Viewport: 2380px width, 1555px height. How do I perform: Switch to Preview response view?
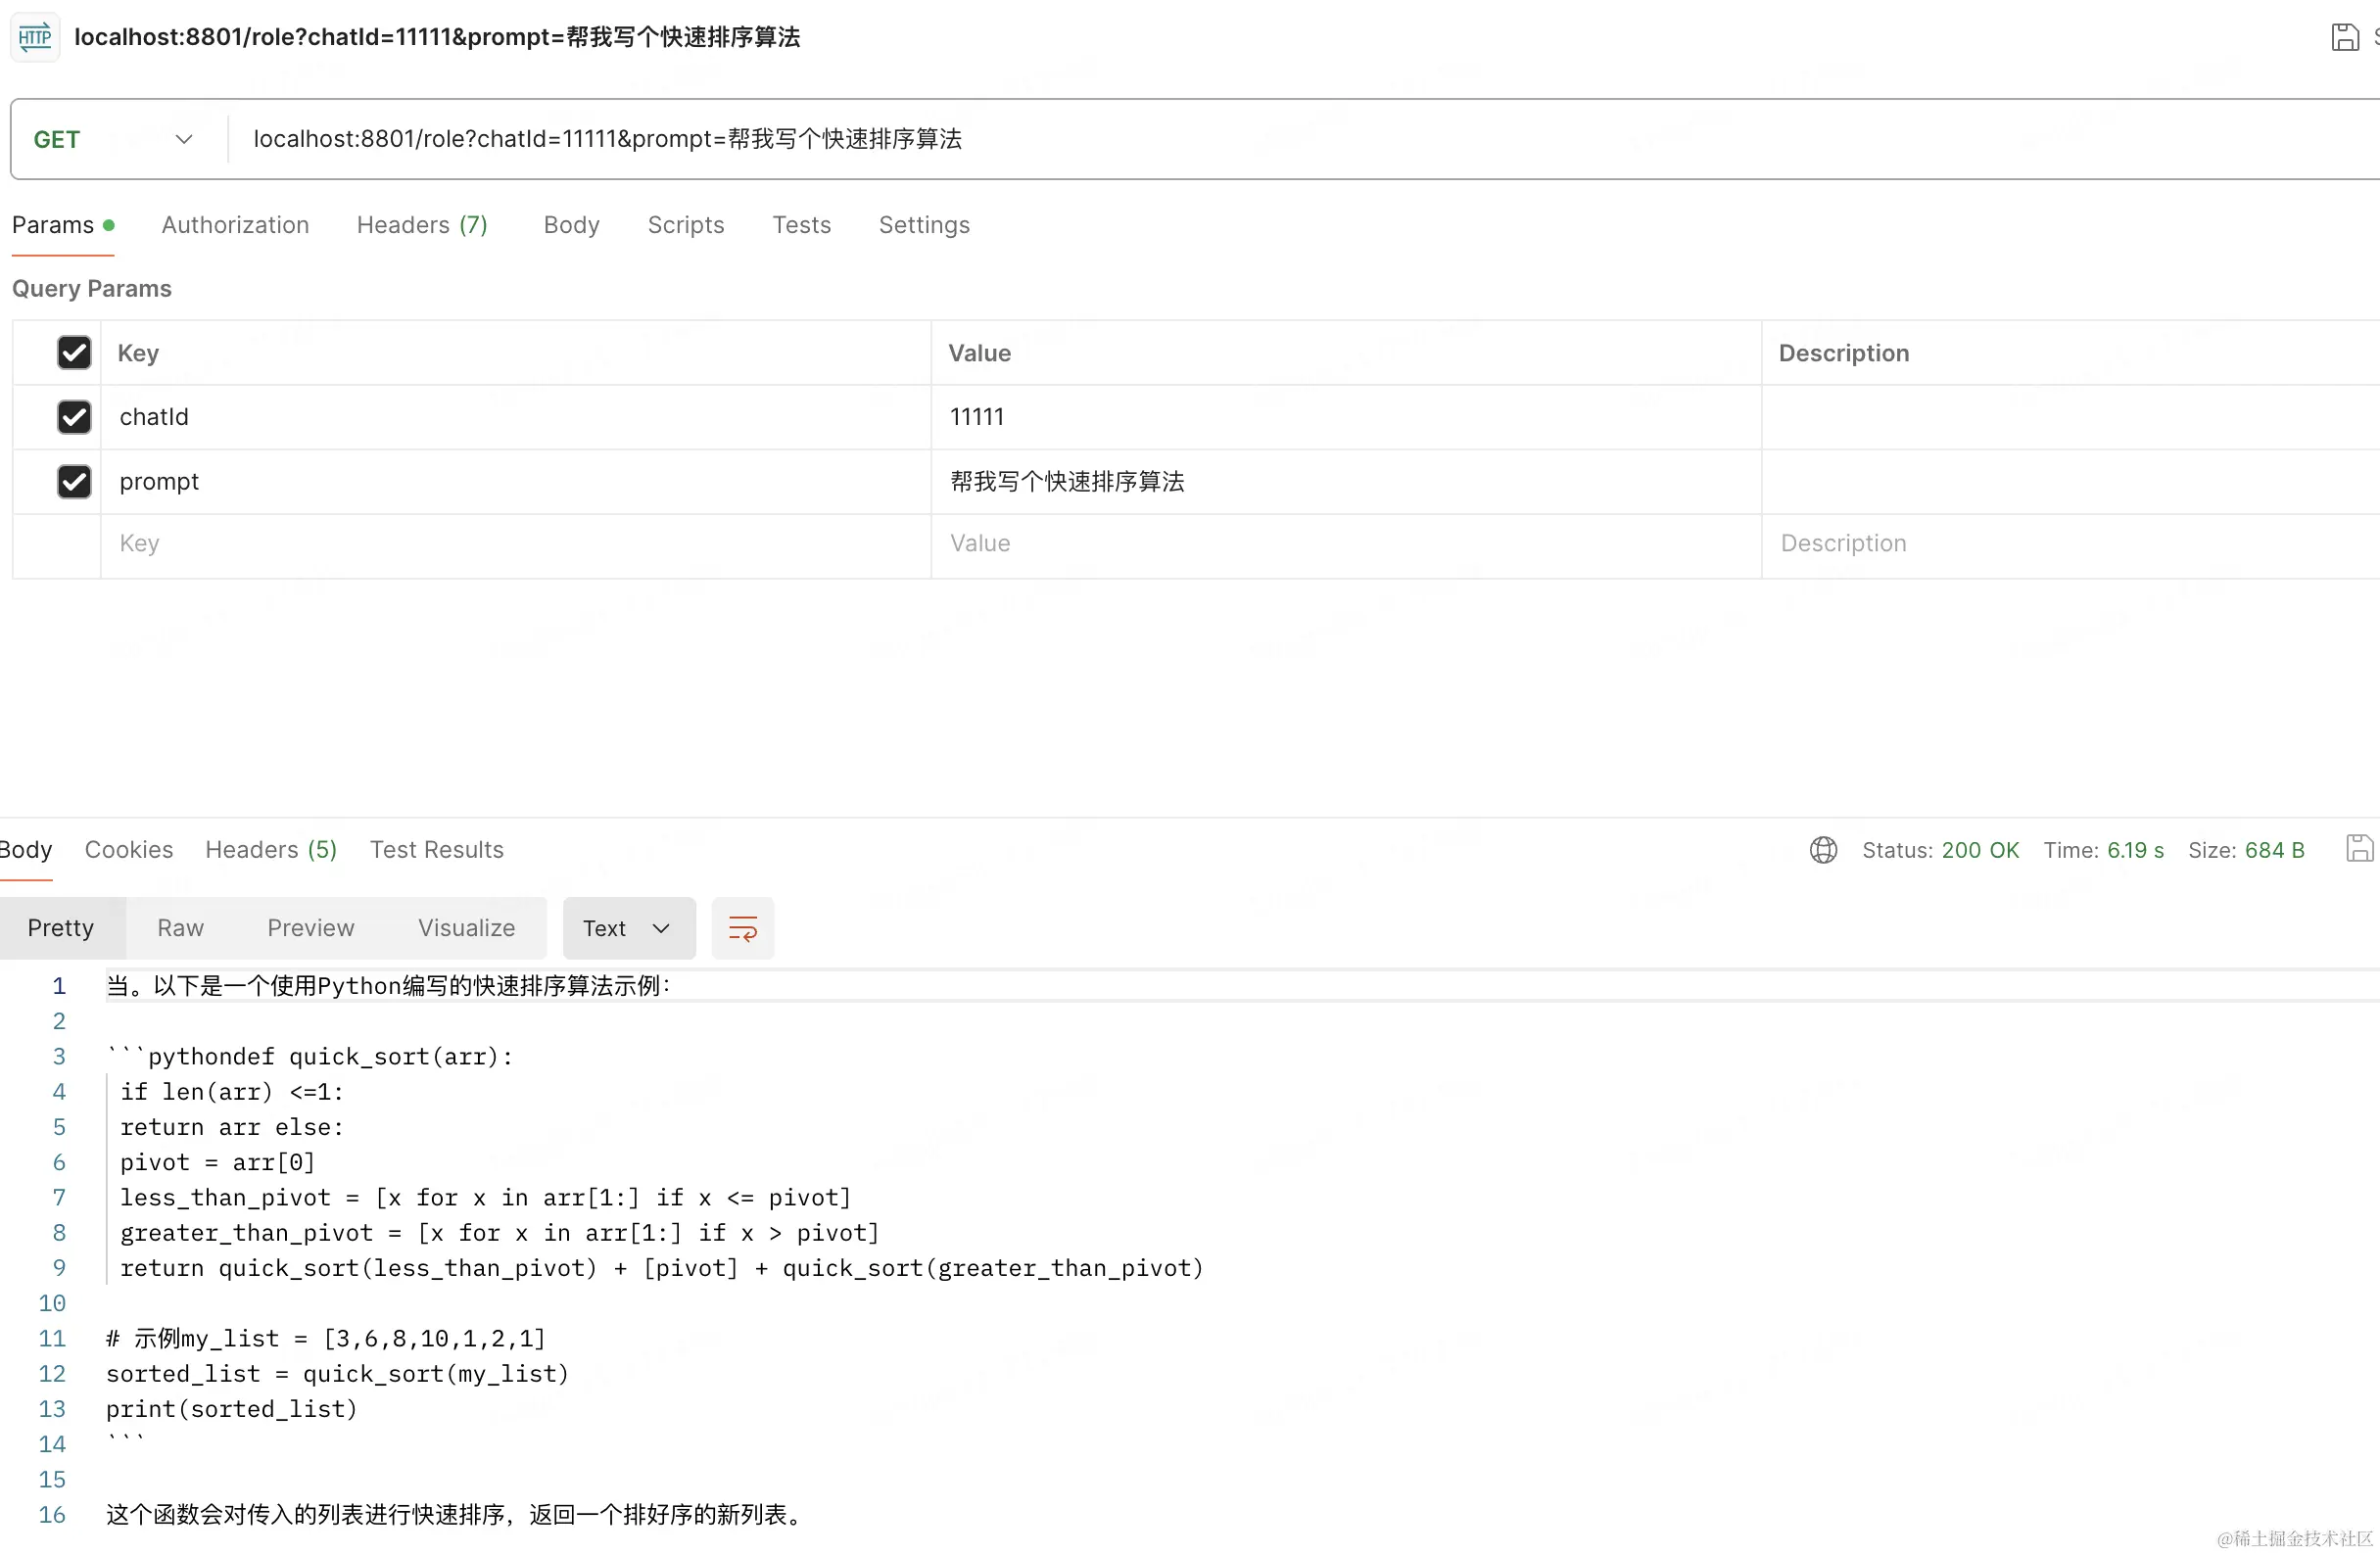coord(310,928)
